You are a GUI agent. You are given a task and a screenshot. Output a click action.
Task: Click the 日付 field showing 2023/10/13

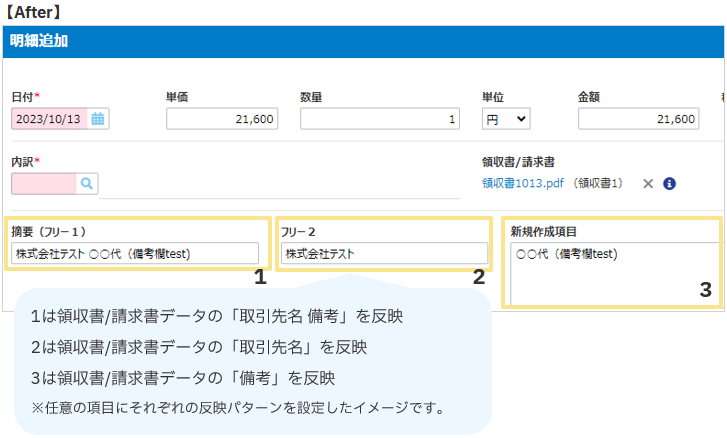click(50, 119)
